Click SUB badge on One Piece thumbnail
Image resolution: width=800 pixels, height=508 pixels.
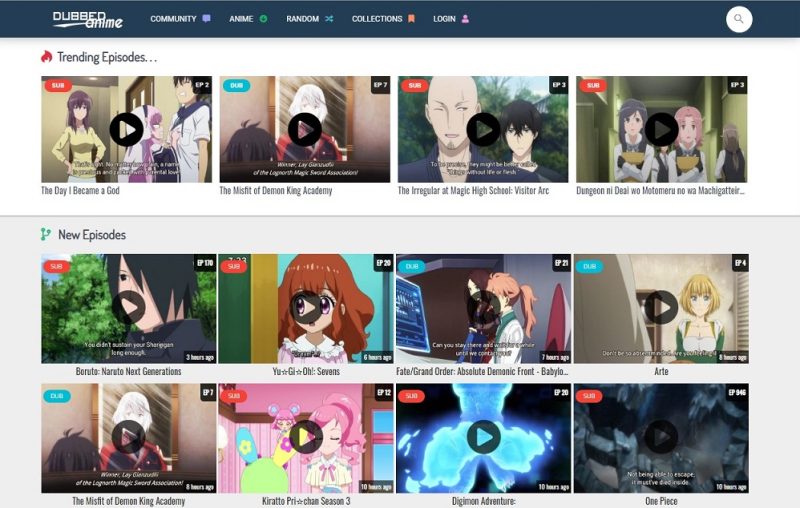click(x=589, y=396)
